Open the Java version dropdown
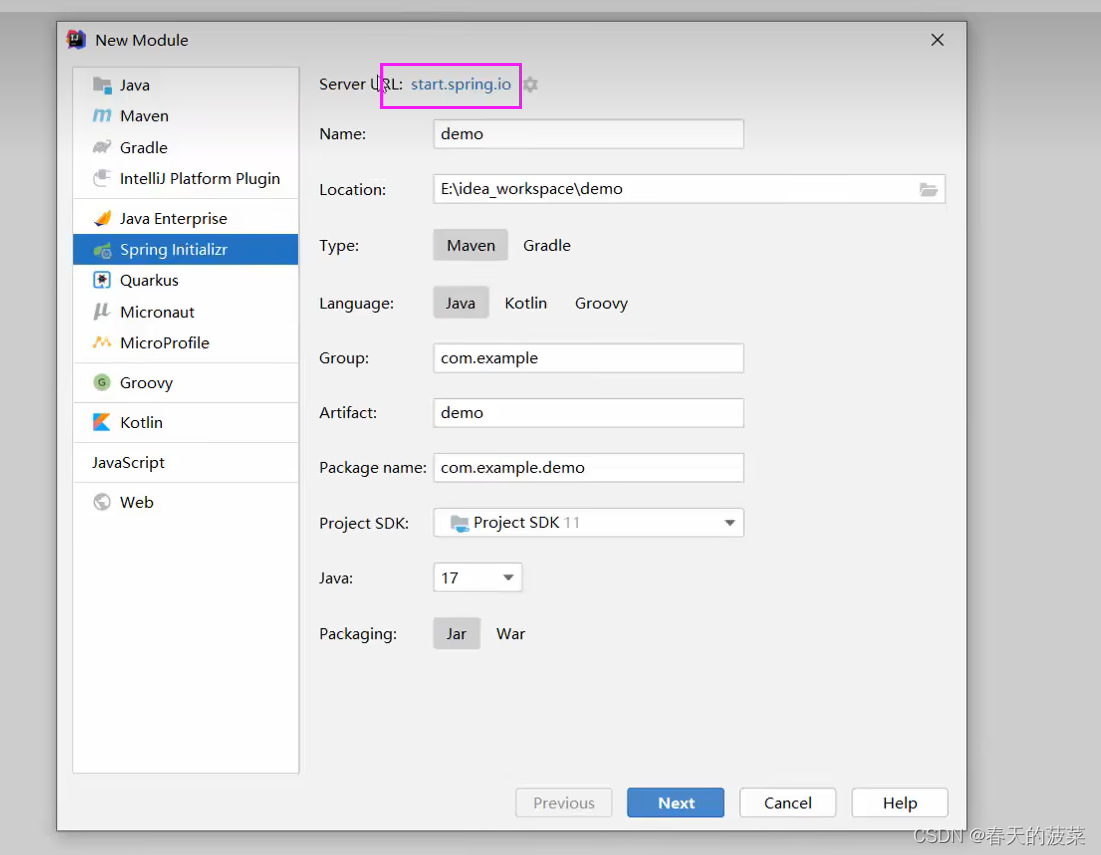This screenshot has width=1101, height=855. click(507, 577)
